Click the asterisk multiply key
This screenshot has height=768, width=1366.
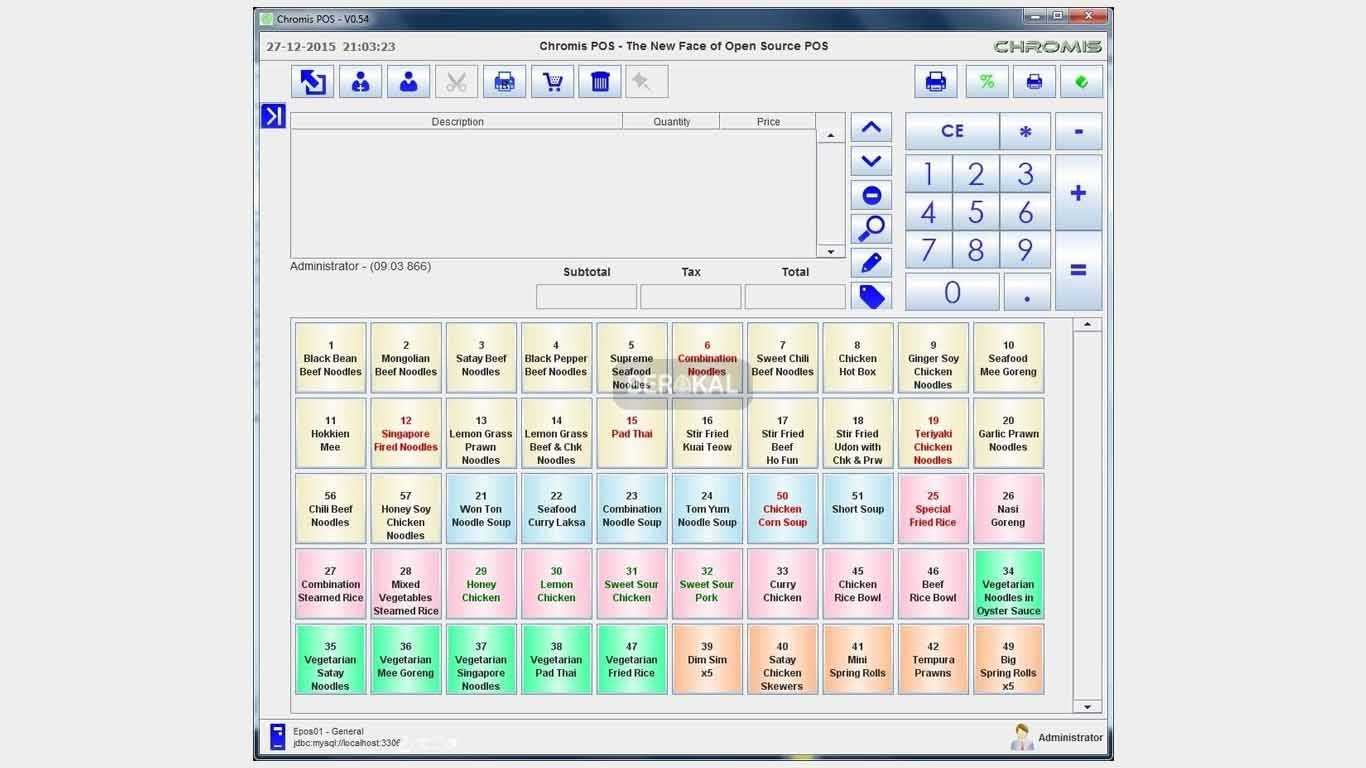[1025, 131]
